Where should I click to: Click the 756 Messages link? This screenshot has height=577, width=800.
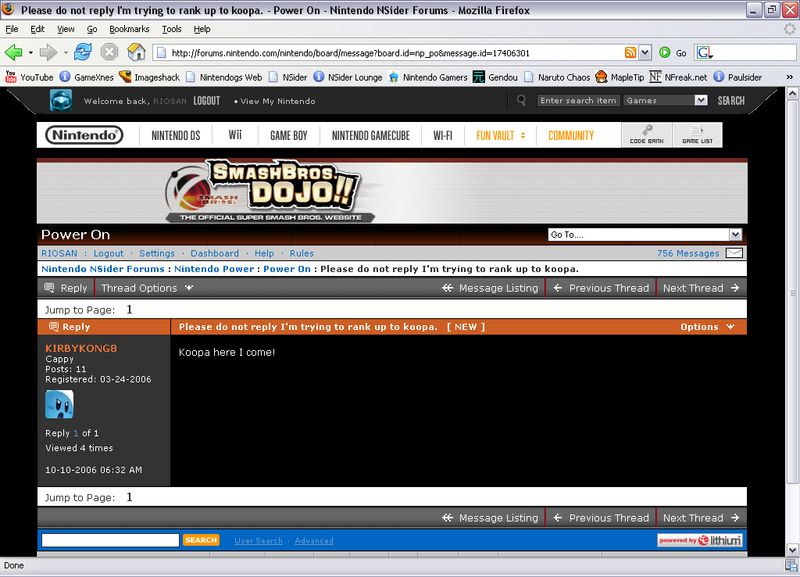[688, 253]
